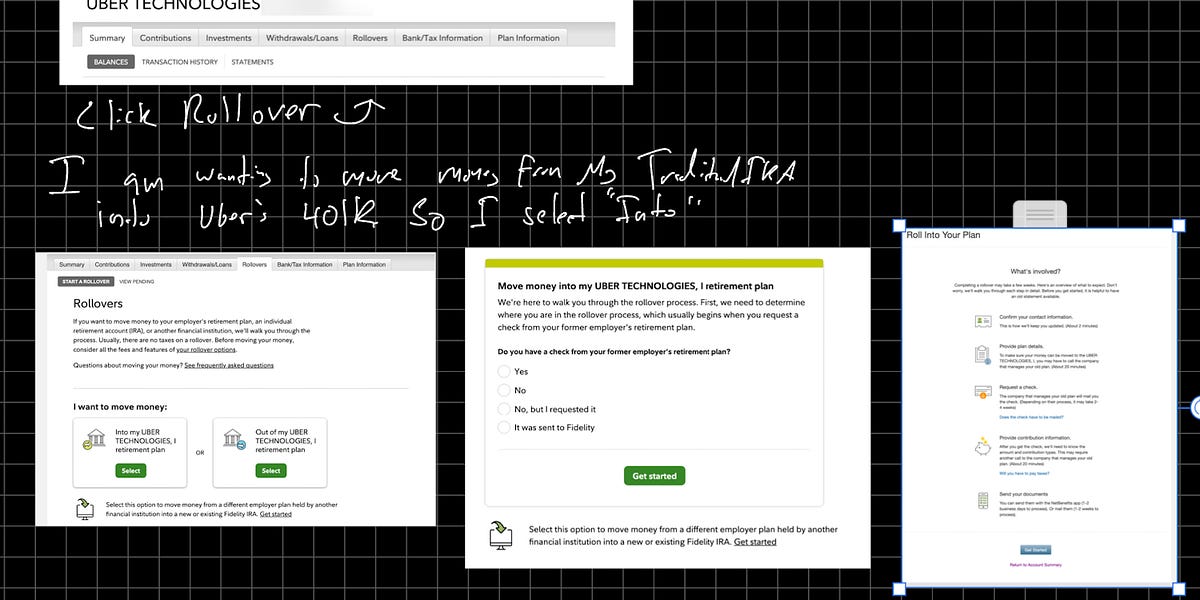Viewport: 1200px width, 600px height.
Task: Click the piggy bank contribution information icon
Action: 983,450
